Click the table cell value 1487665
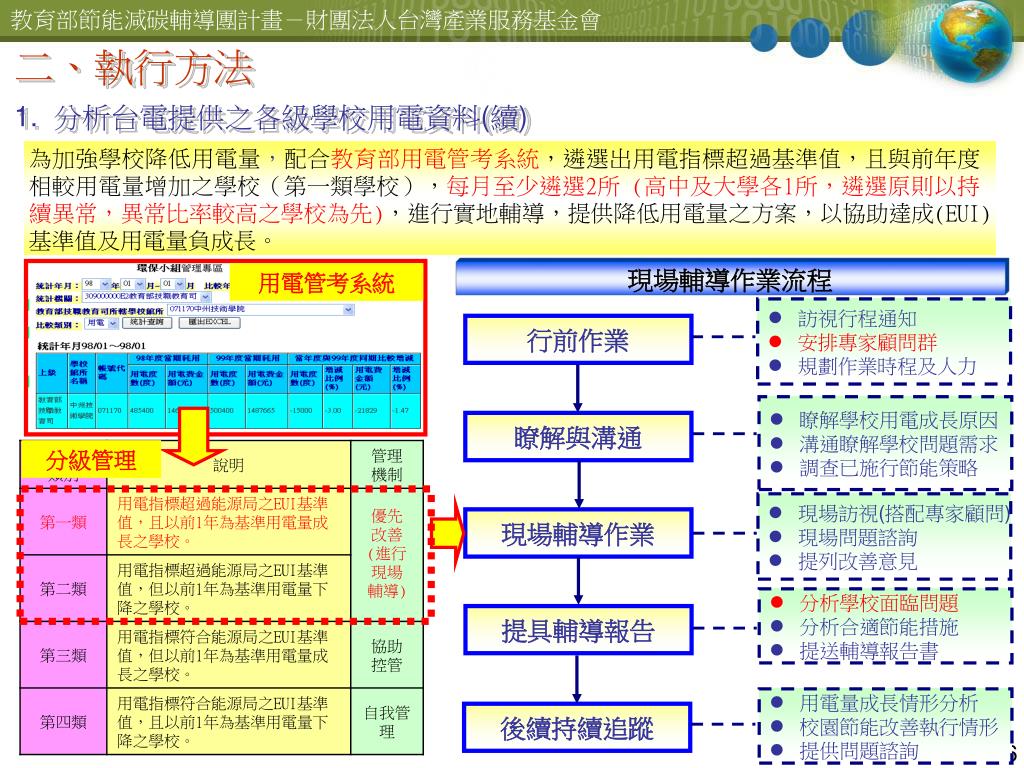 point(261,410)
